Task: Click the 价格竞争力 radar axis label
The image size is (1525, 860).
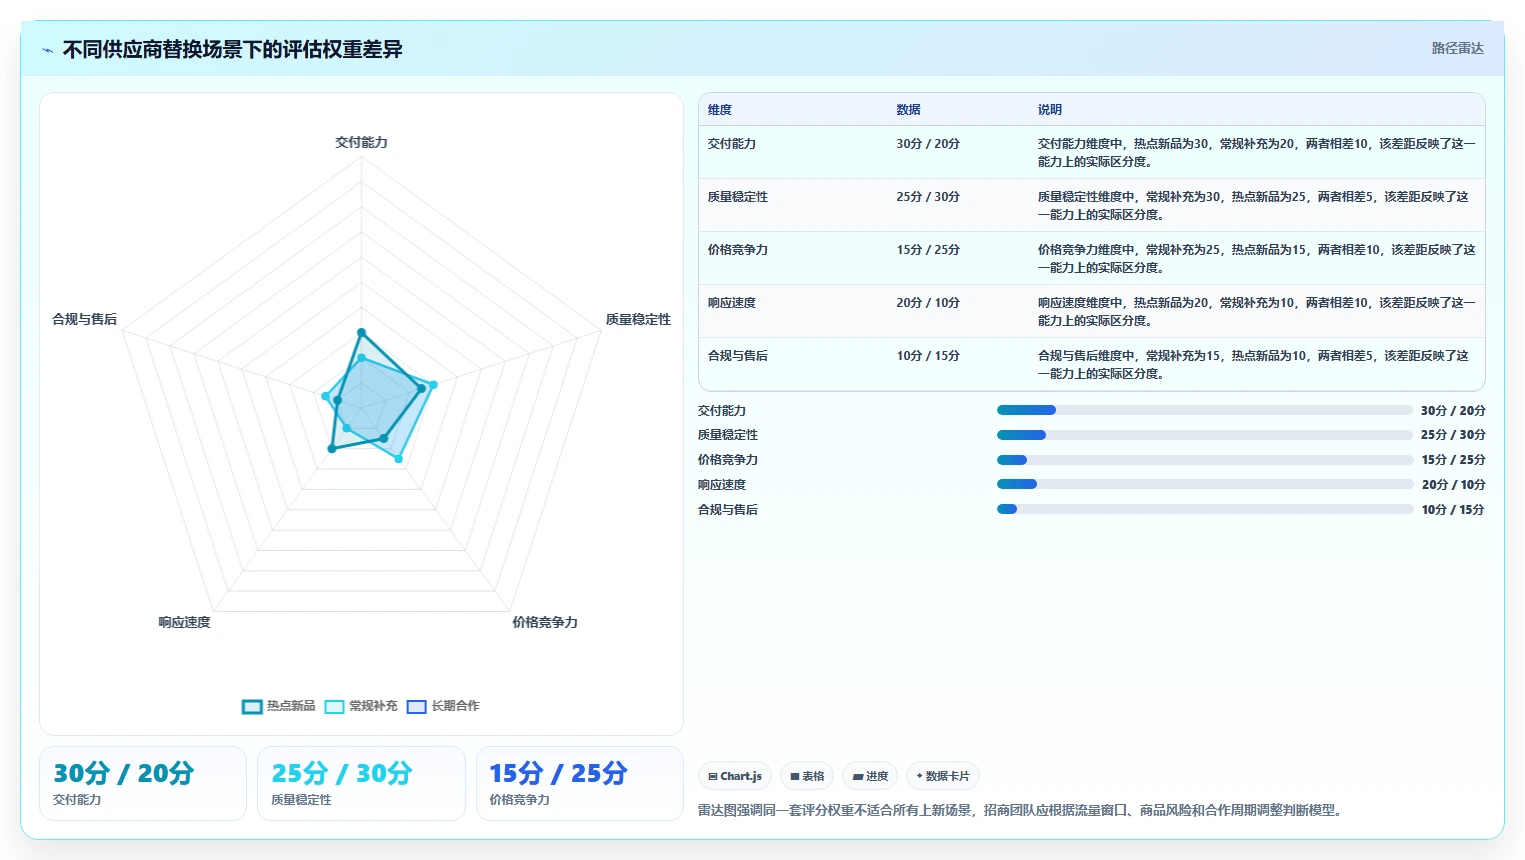Action: click(545, 623)
